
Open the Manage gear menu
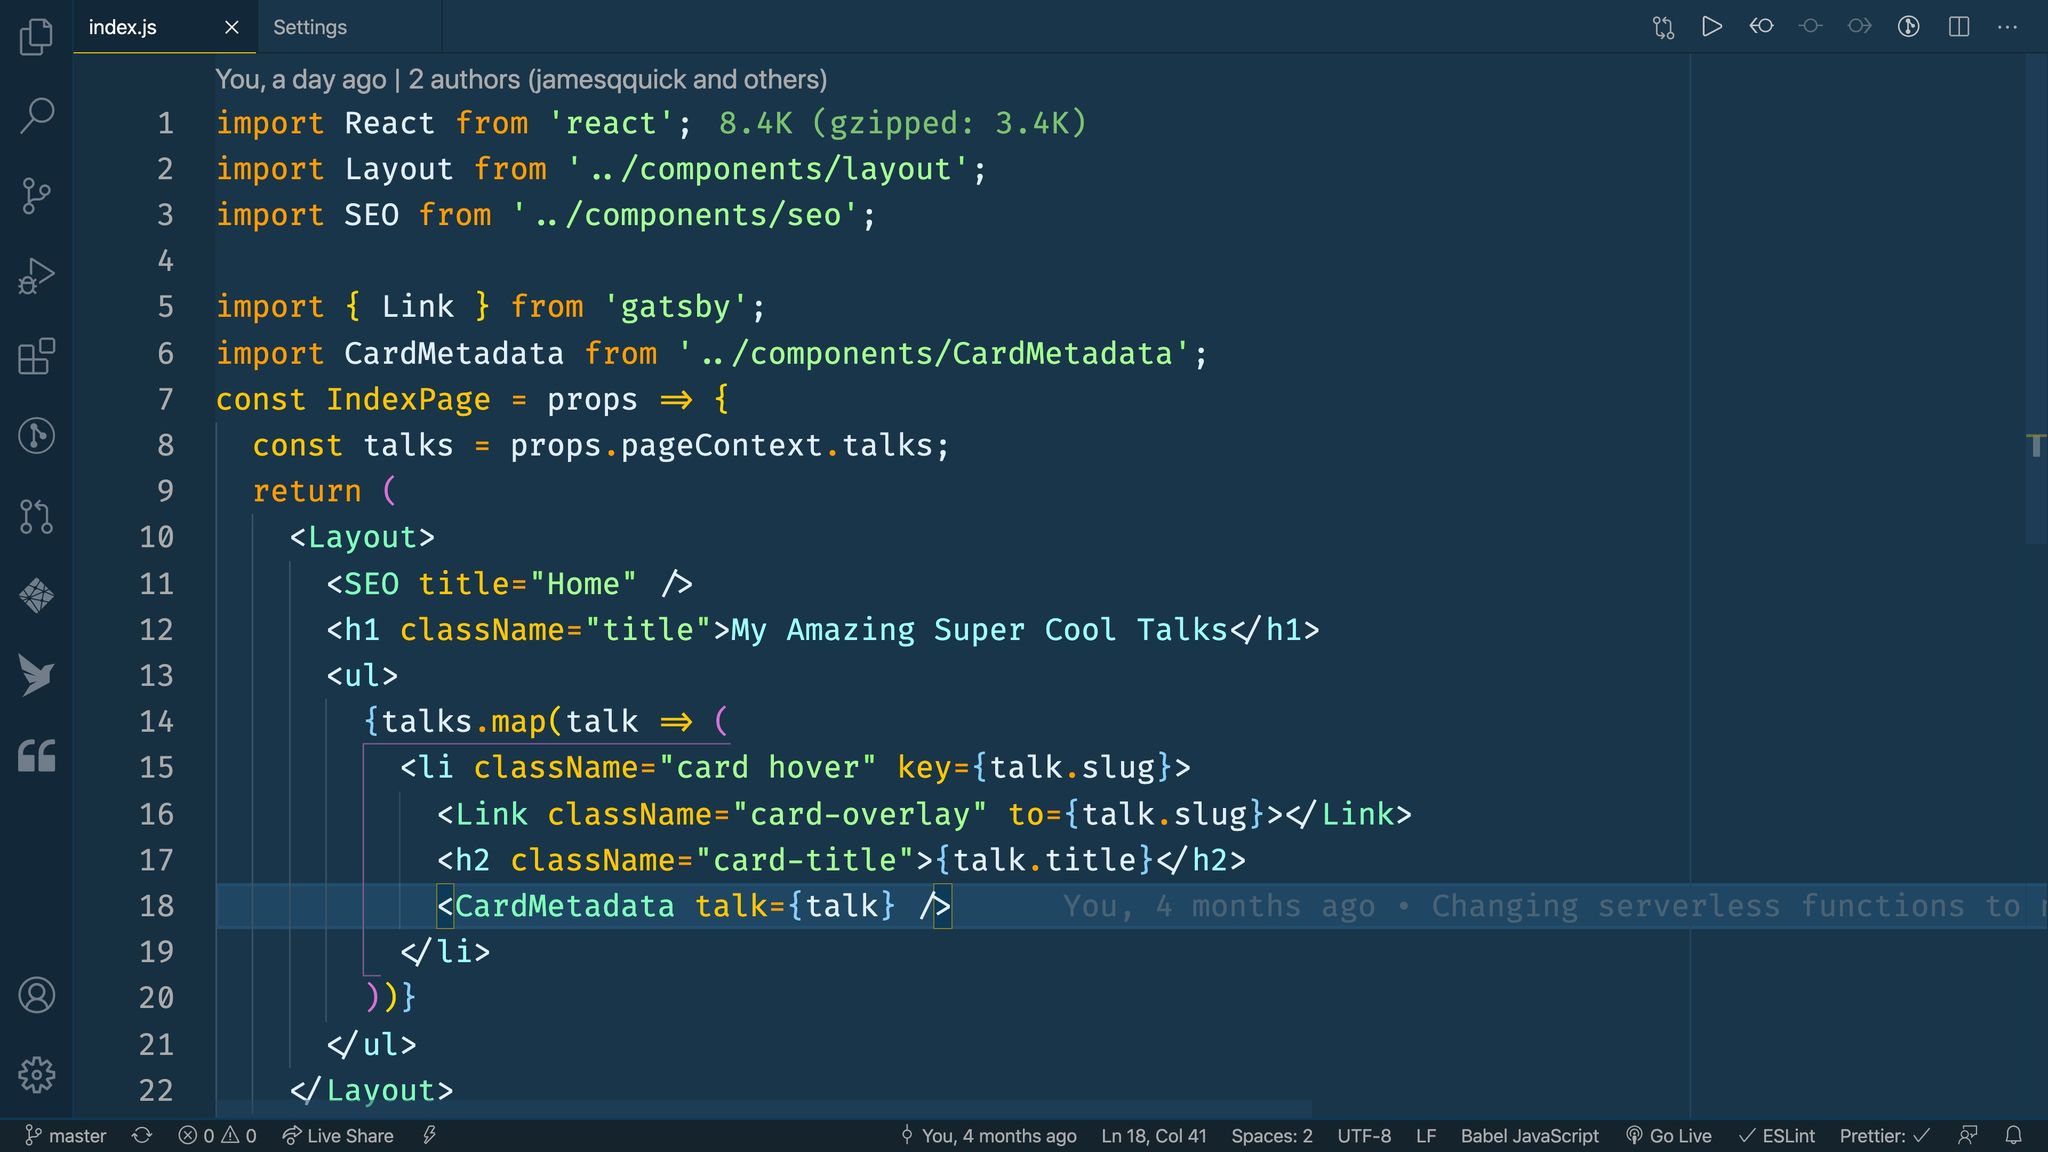pos(36,1075)
